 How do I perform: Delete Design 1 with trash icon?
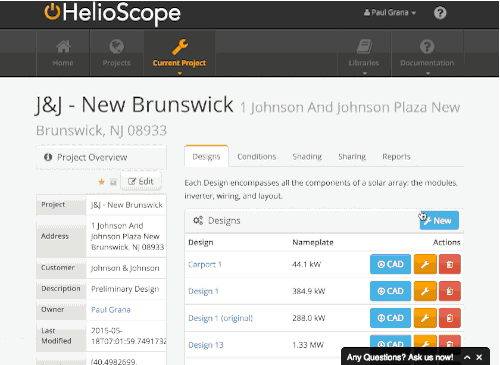450,291
